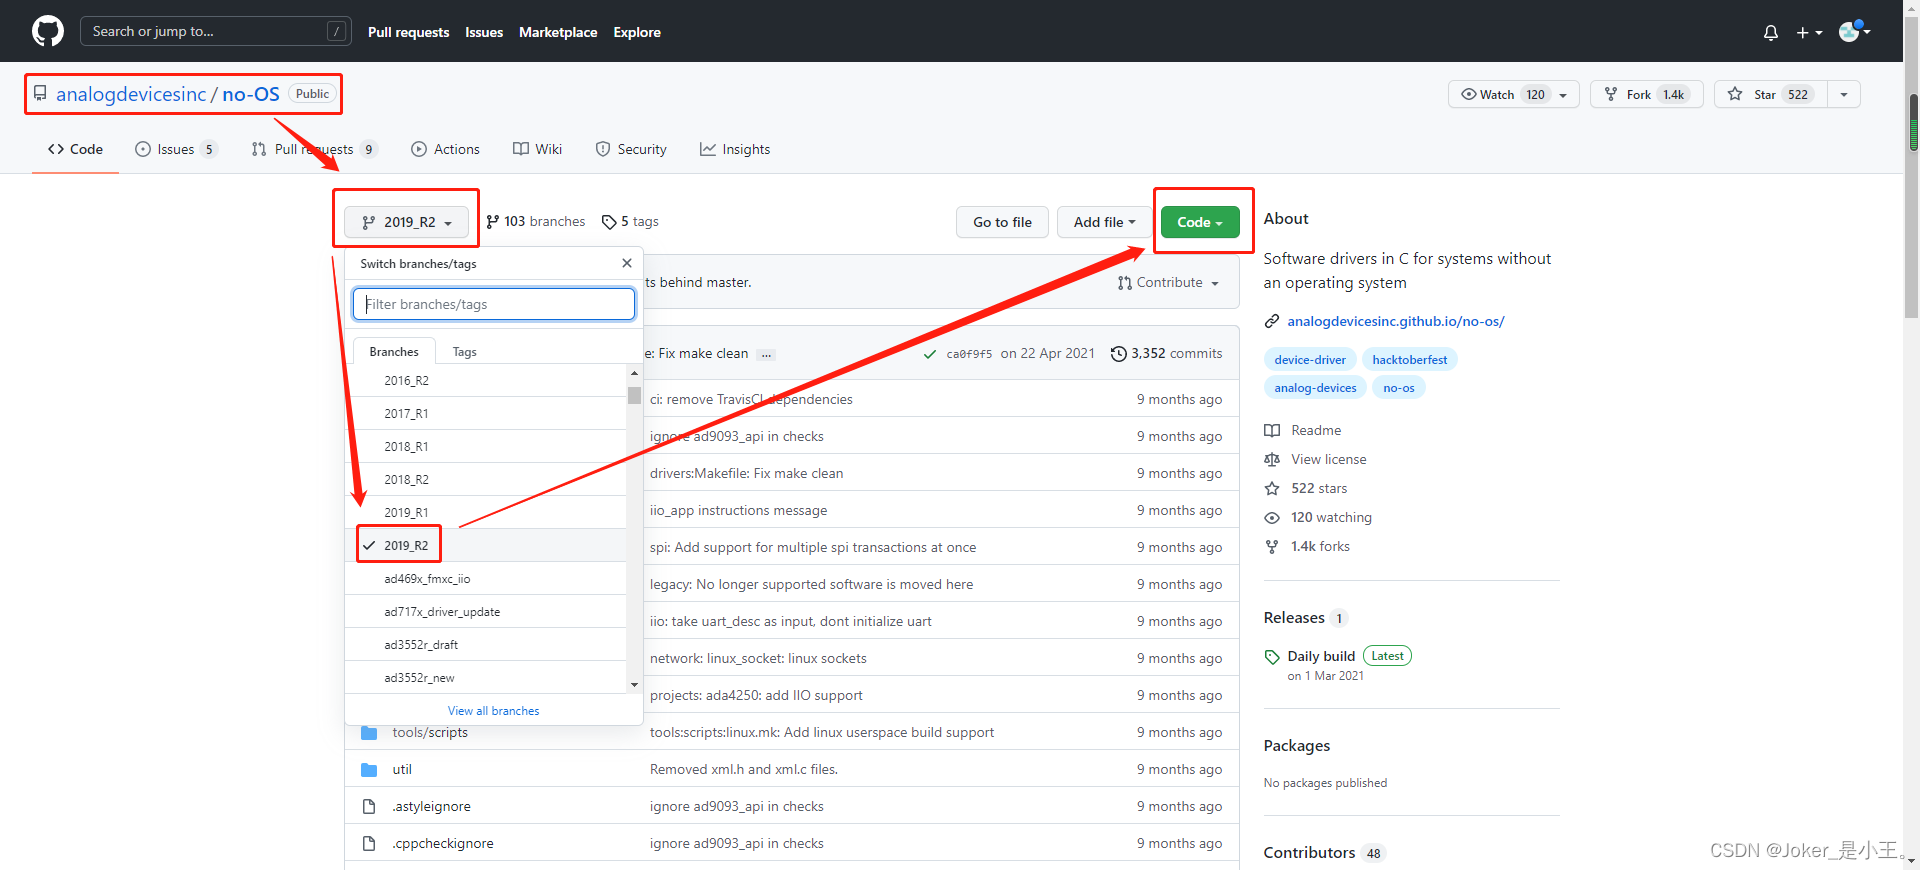
Task: Open the tools/scripts folder icon
Action: 369,733
